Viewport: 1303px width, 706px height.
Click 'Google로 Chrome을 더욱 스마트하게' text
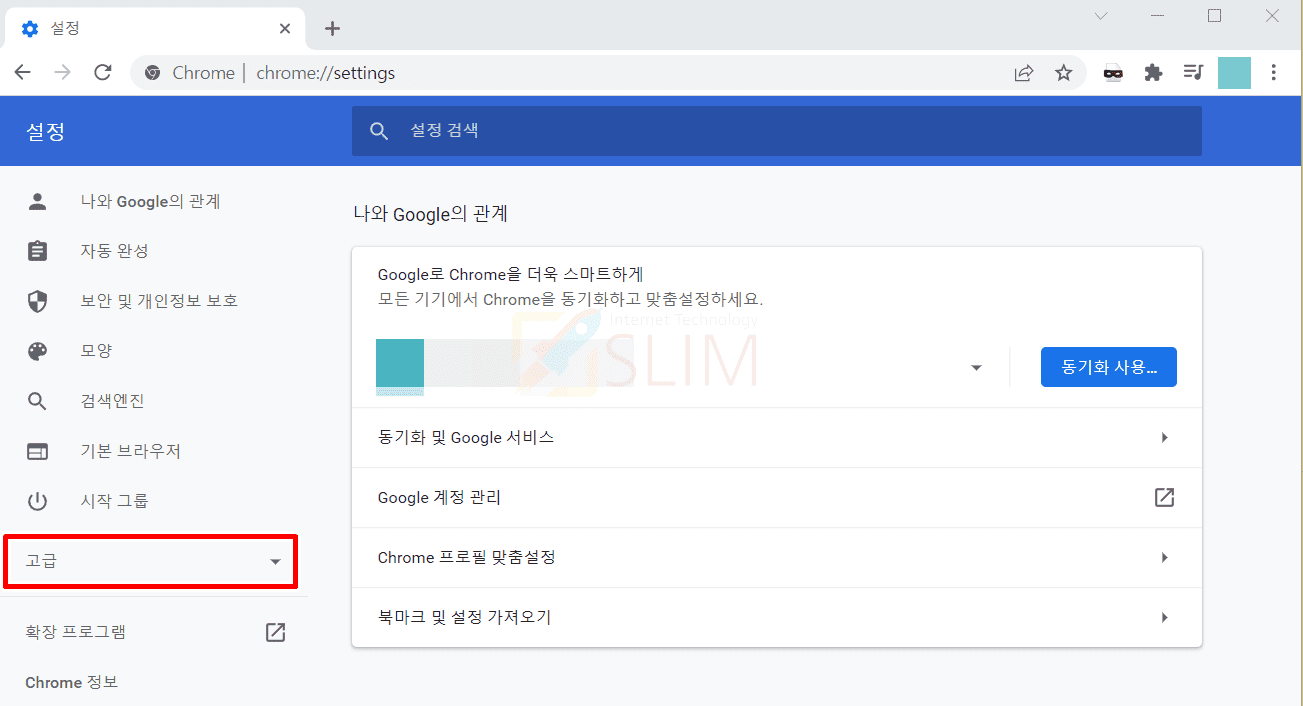(510, 274)
